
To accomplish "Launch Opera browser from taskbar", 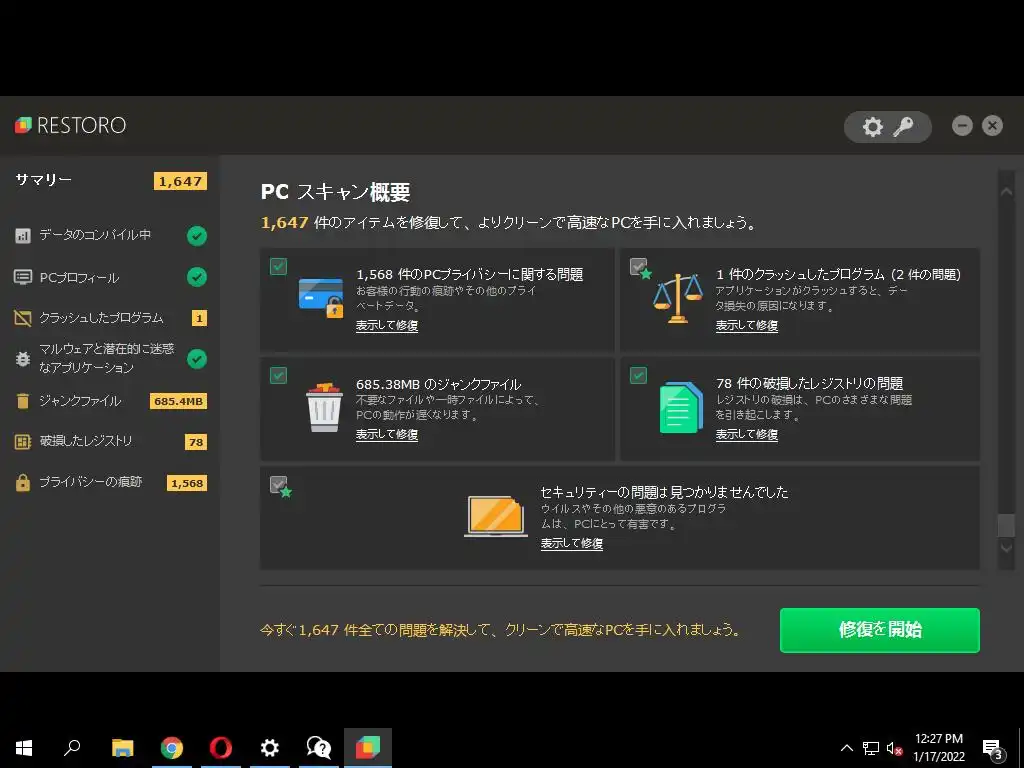I will (x=221, y=748).
